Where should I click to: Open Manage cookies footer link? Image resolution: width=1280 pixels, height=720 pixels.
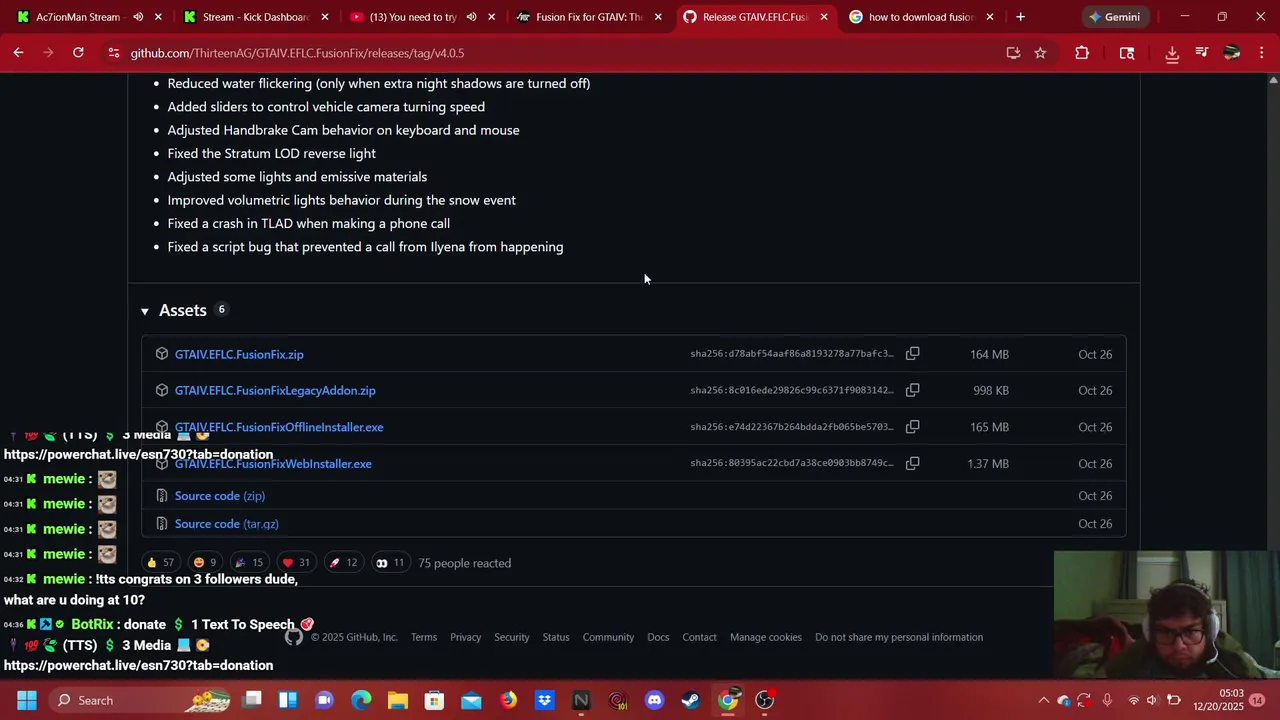point(766,637)
